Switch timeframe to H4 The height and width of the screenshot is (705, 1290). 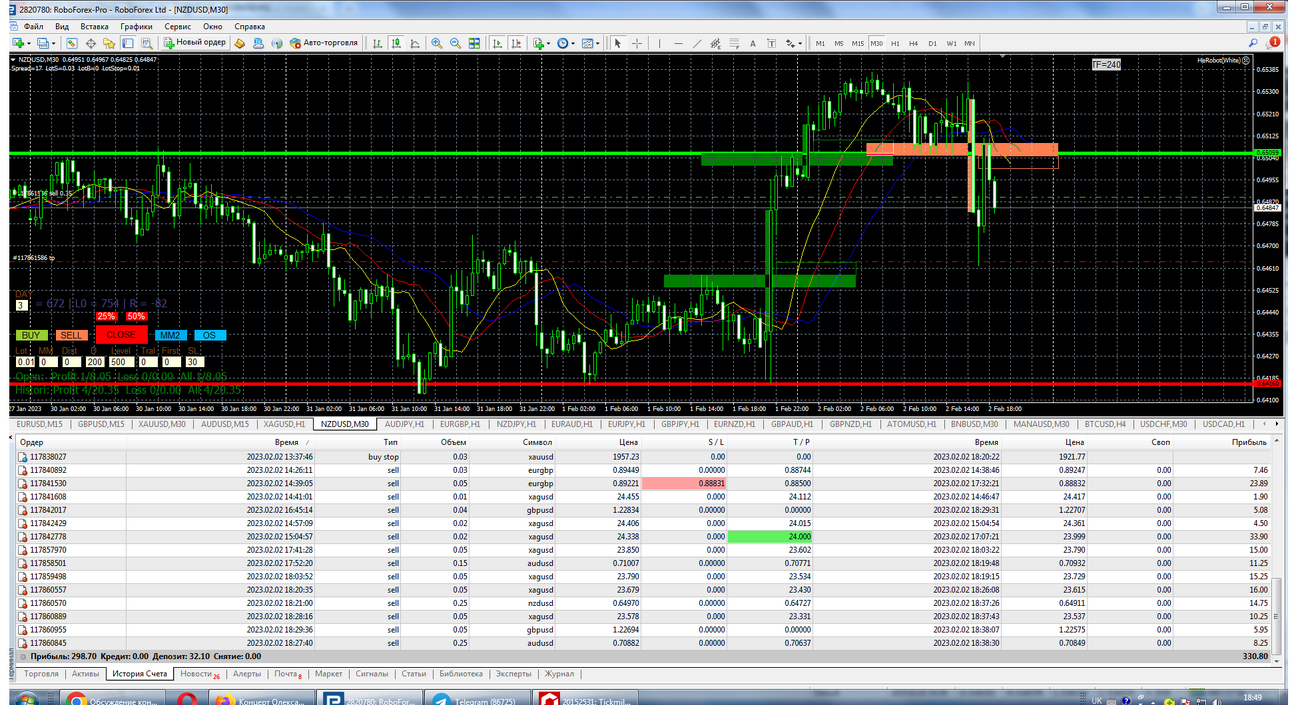pos(913,43)
